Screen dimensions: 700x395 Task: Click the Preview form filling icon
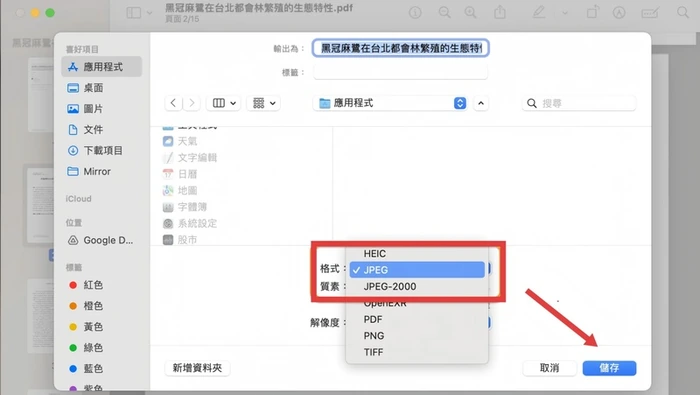[650, 12]
